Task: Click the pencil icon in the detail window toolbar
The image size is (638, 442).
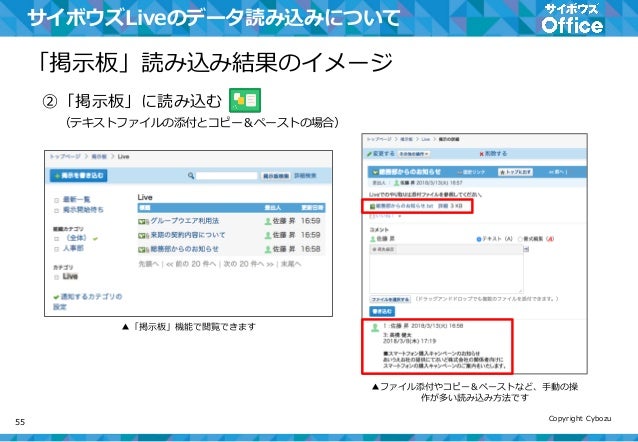Action: pos(369,154)
